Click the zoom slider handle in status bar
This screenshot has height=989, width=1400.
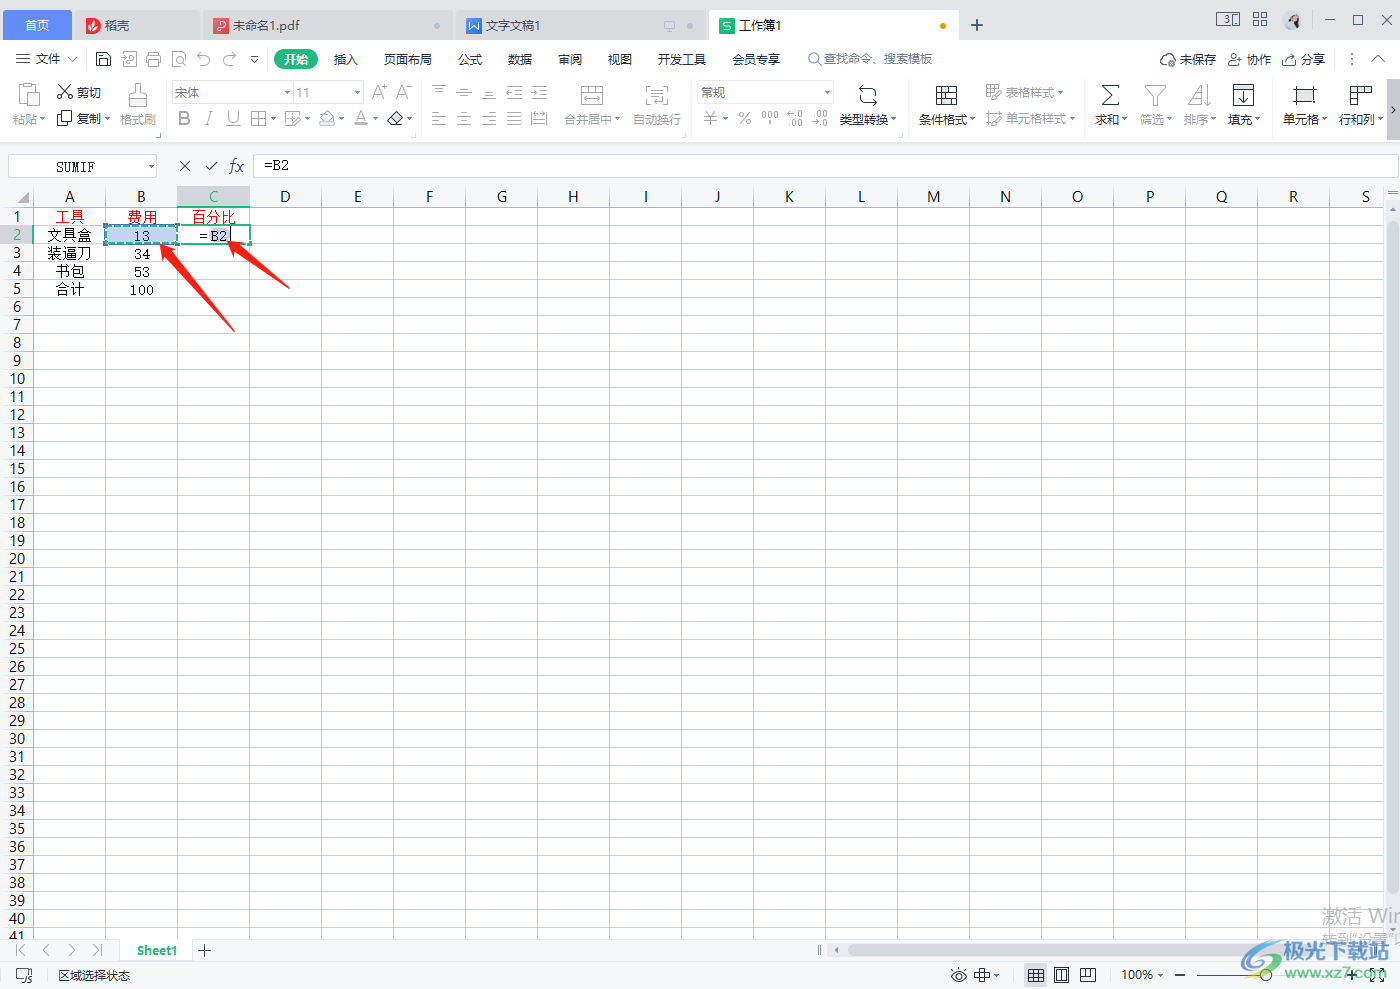1266,975
